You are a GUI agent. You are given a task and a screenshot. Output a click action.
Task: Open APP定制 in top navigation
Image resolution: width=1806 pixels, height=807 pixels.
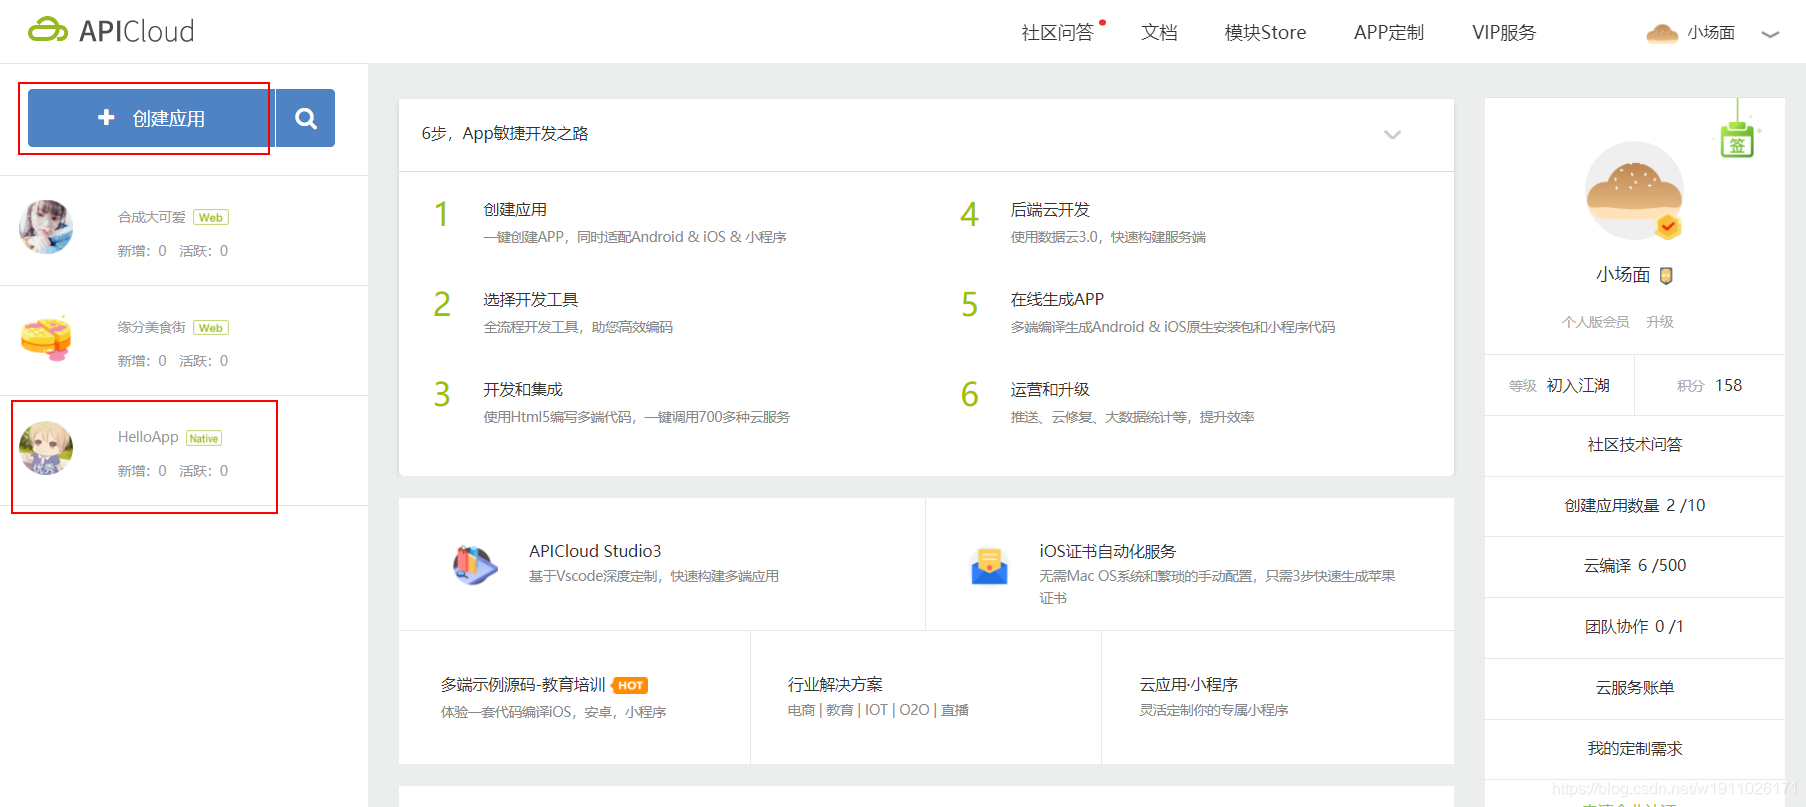click(1389, 32)
